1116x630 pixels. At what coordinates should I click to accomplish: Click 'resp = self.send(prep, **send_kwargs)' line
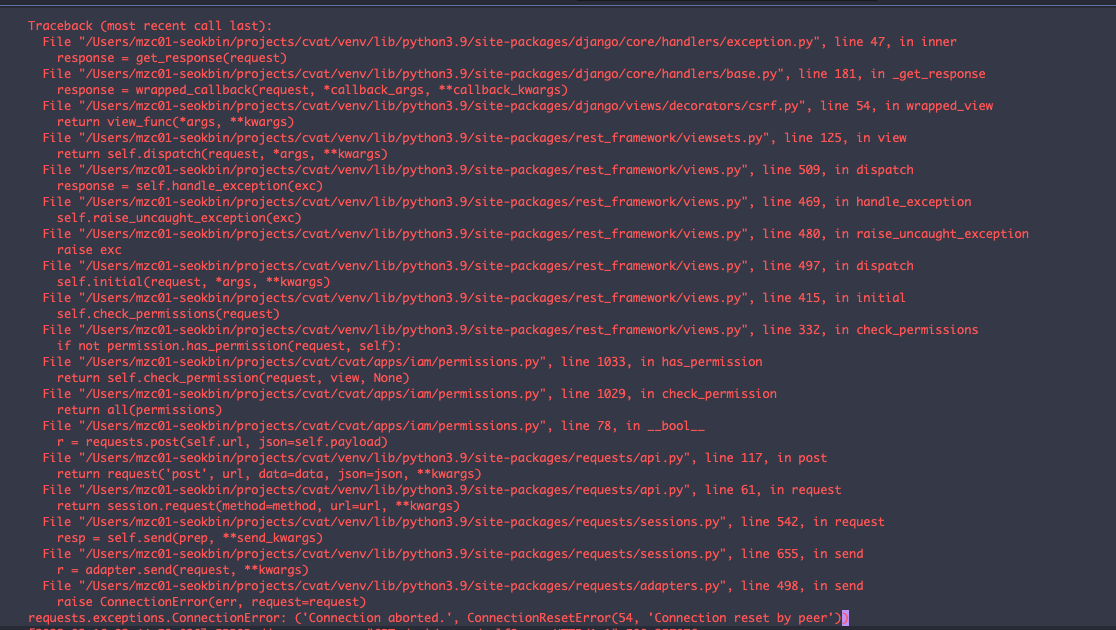click(190, 538)
